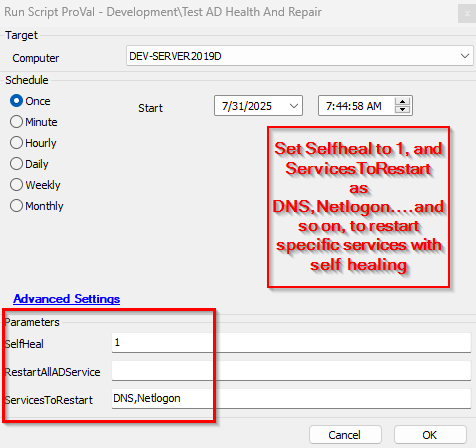Focus the RestartAllADService input field
The image size is (476, 448).
coord(291,371)
